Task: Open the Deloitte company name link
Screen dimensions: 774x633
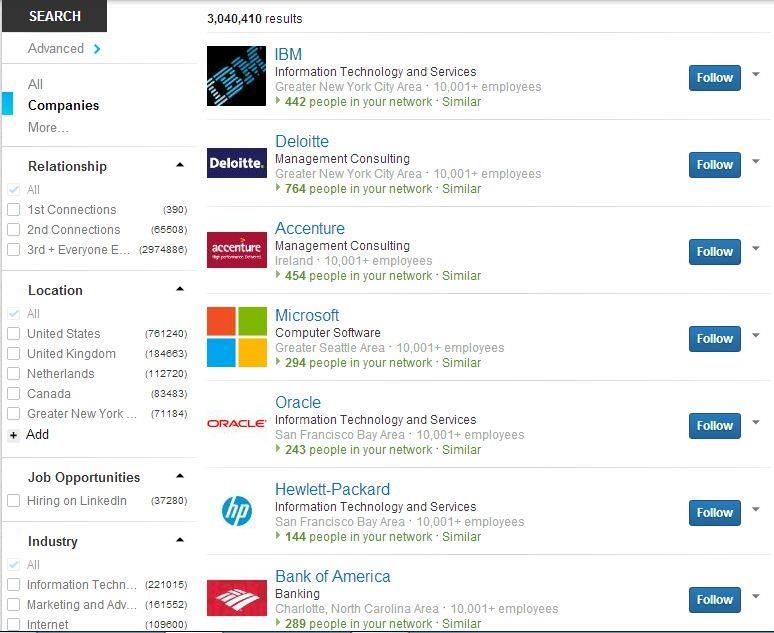Action: [x=302, y=141]
